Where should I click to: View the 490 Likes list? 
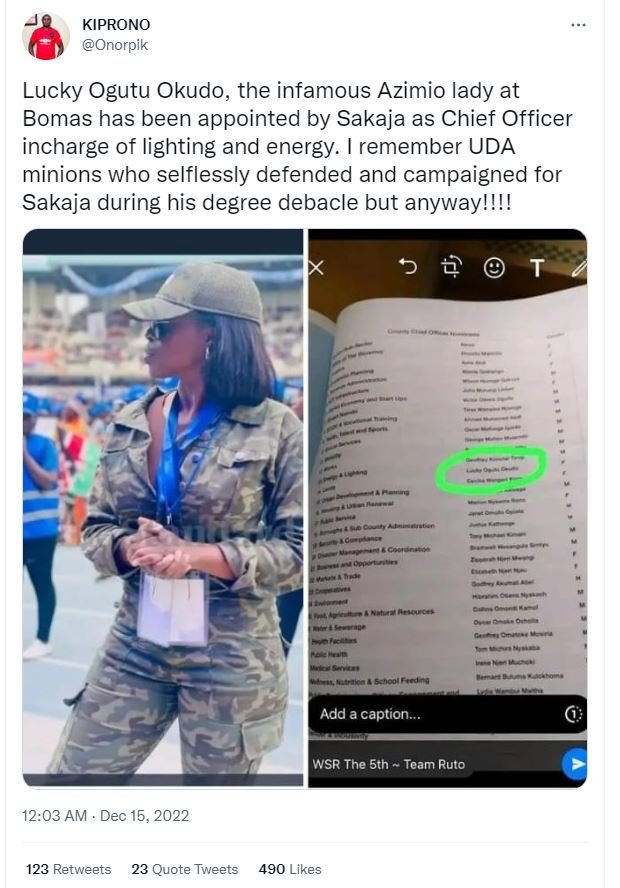click(x=290, y=869)
